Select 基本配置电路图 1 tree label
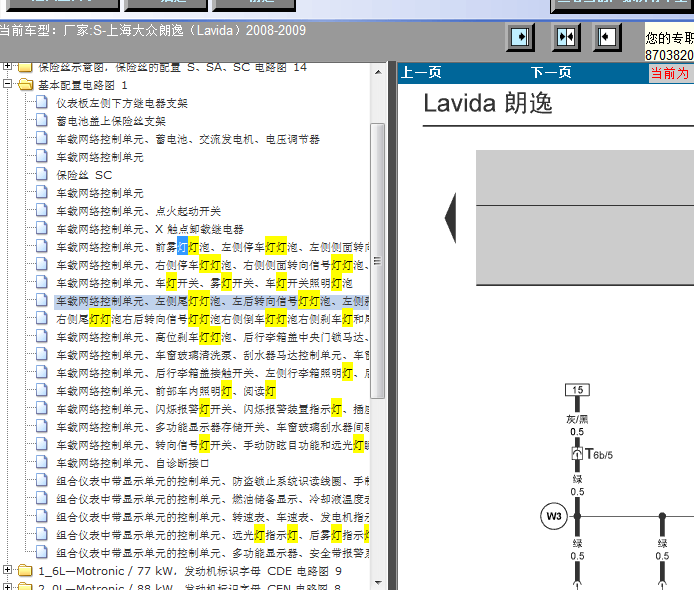This screenshot has height=590, width=694. point(83,85)
